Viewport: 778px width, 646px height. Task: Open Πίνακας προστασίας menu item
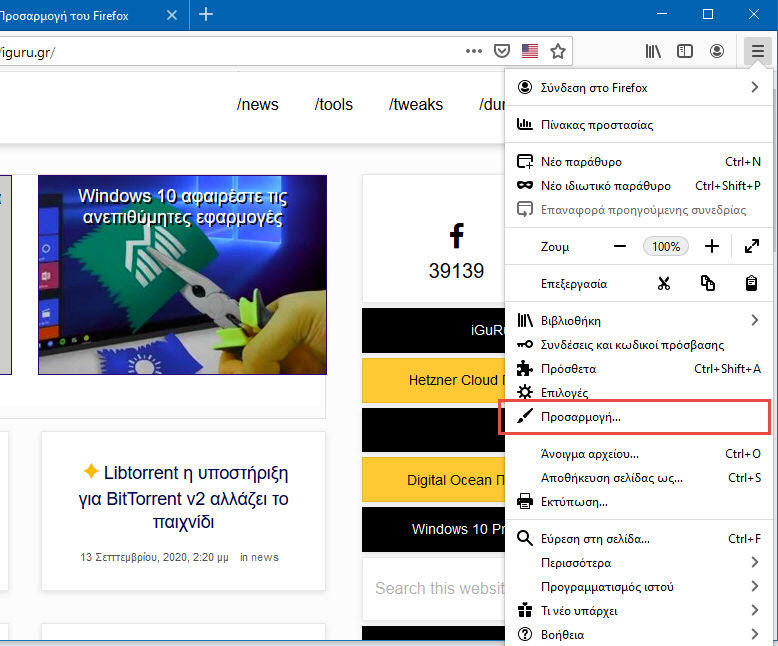[x=638, y=125]
